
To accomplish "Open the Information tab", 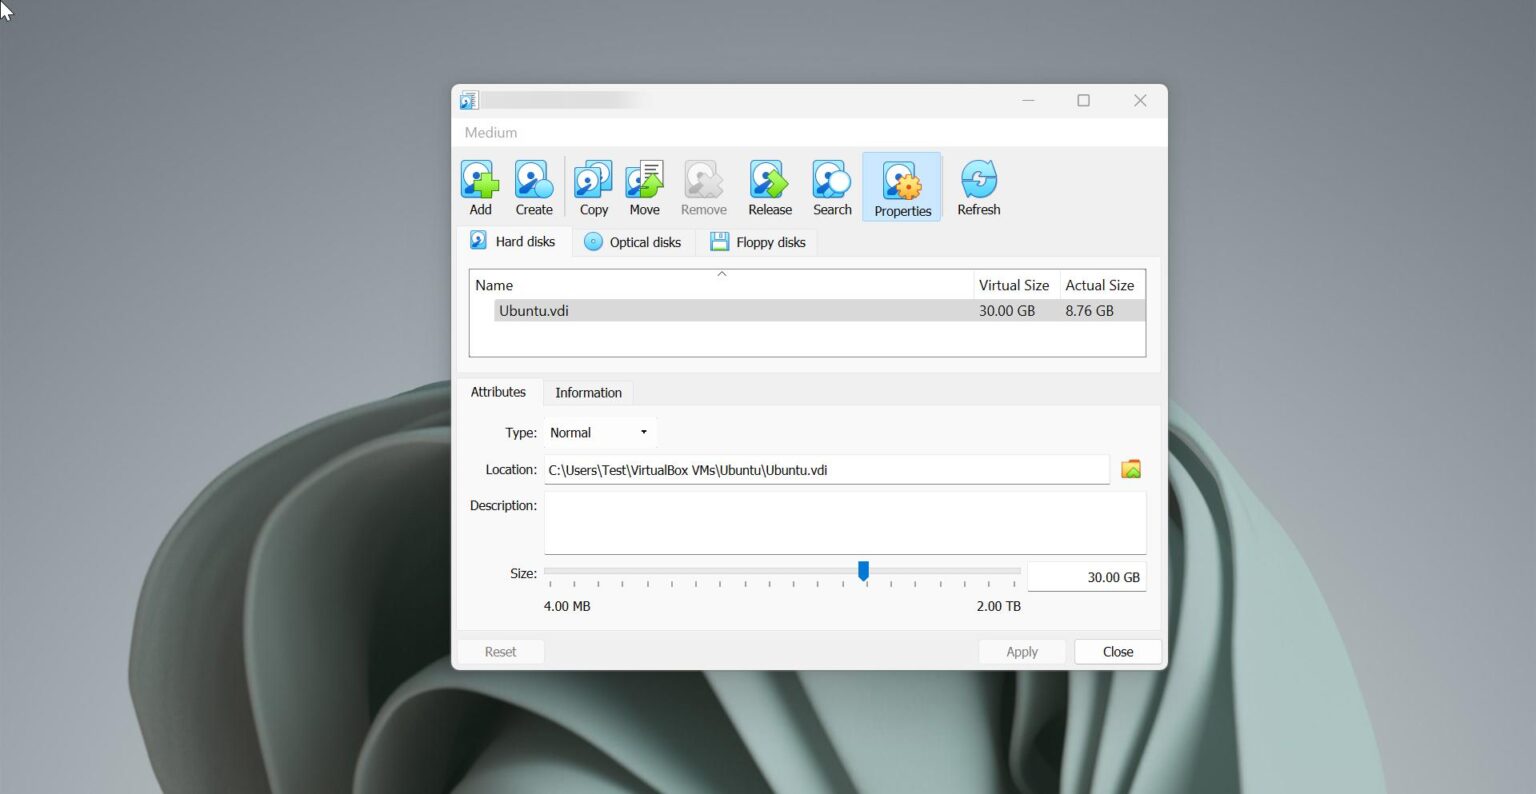I will coord(588,392).
